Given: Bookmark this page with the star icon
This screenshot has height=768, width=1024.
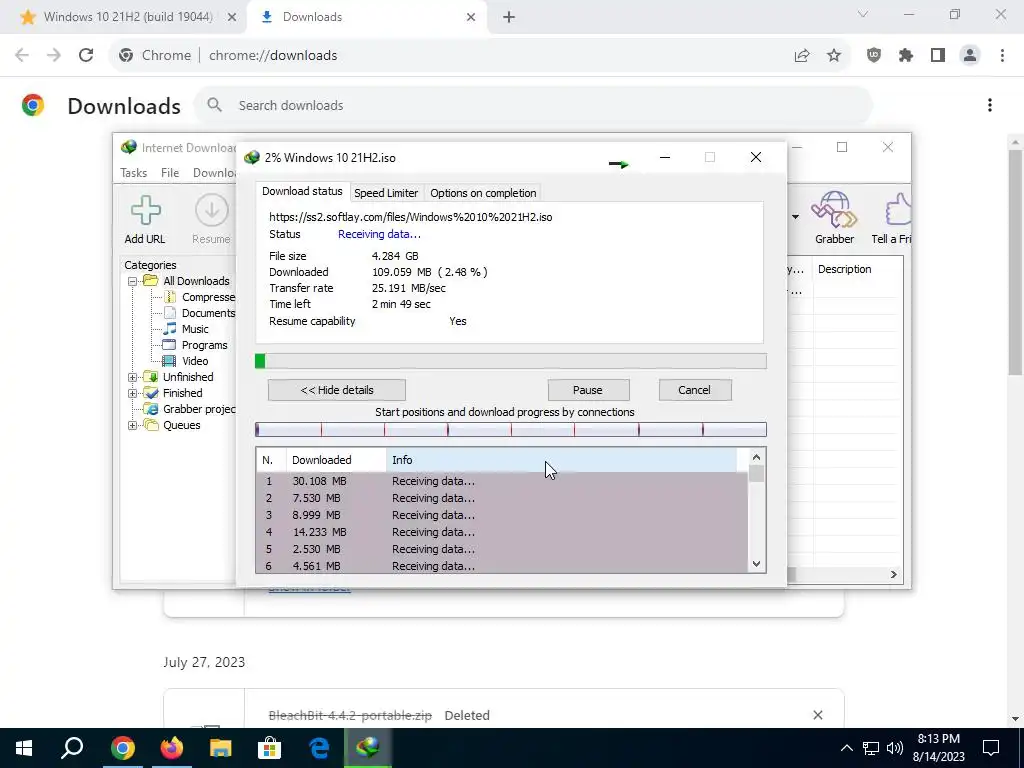Looking at the screenshot, I should (834, 56).
